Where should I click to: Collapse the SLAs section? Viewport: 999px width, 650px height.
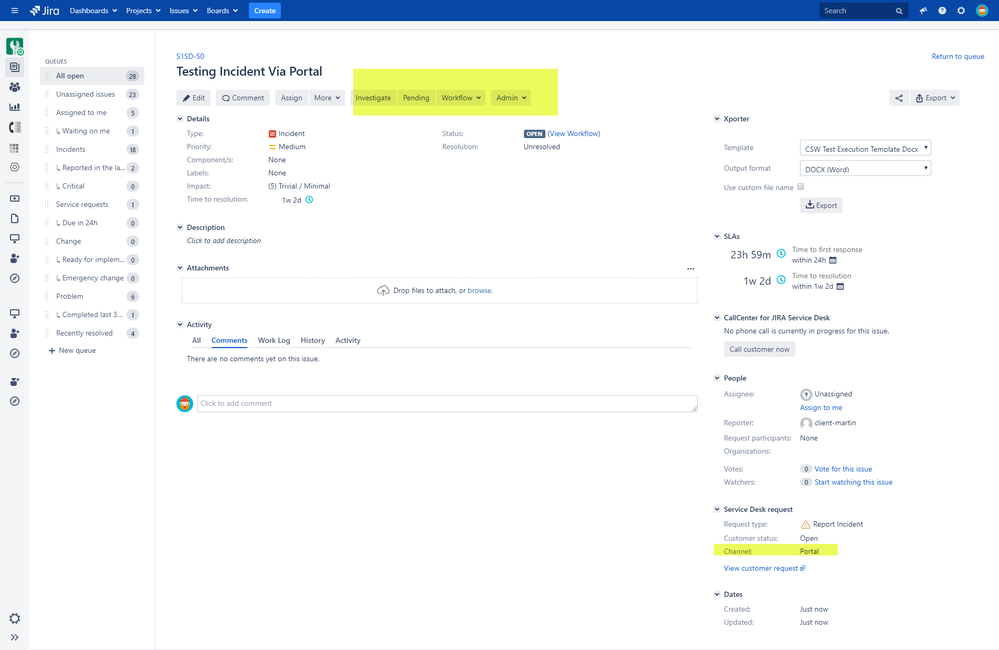717,236
